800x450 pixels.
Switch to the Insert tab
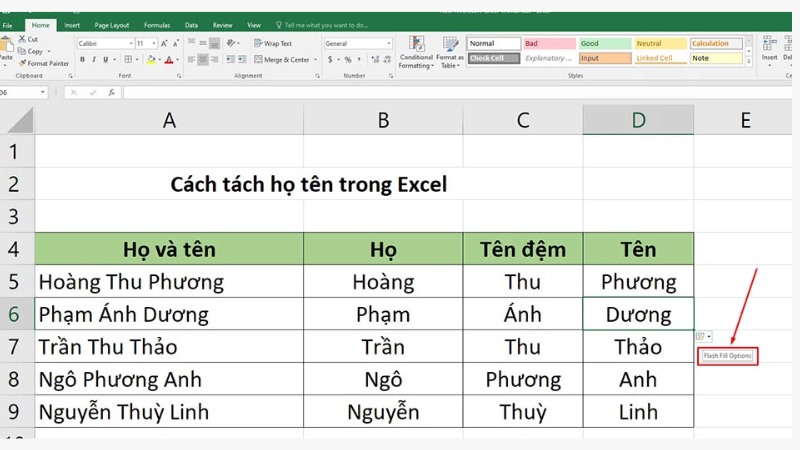[72, 25]
